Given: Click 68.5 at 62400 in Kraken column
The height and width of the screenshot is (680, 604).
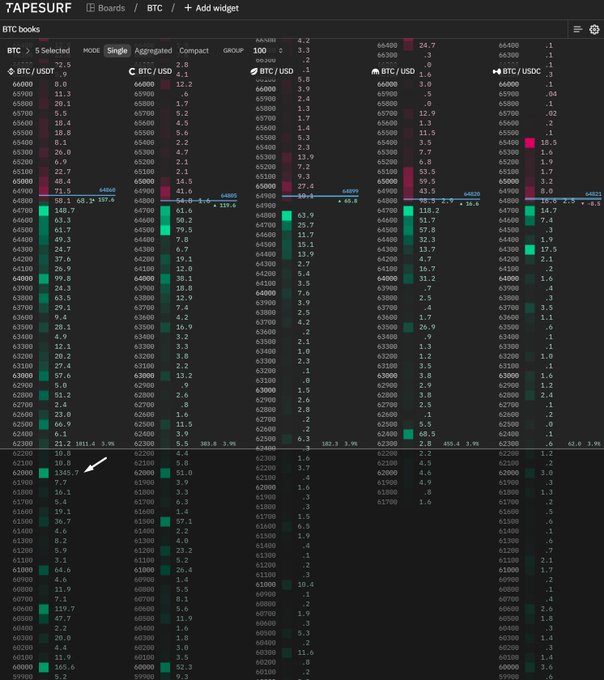Looking at the screenshot, I should pyautogui.click(x=427, y=434).
